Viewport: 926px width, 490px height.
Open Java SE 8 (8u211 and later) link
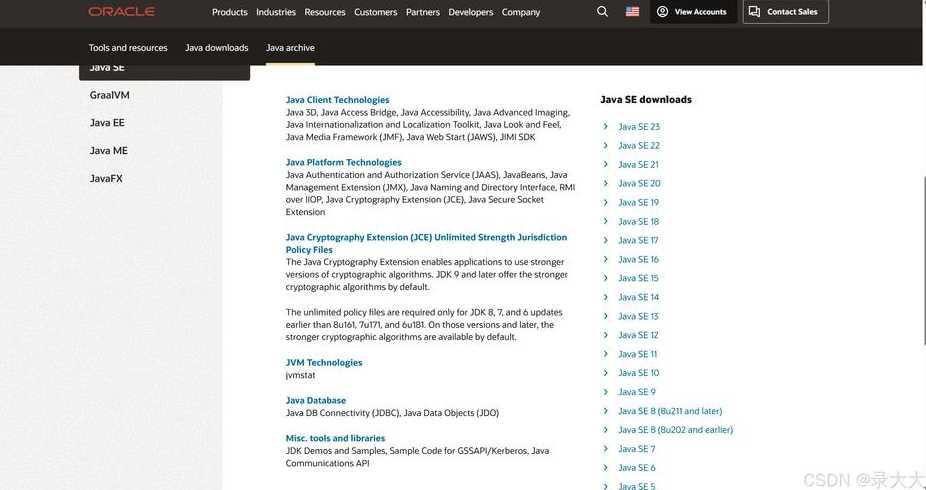[x=670, y=411]
